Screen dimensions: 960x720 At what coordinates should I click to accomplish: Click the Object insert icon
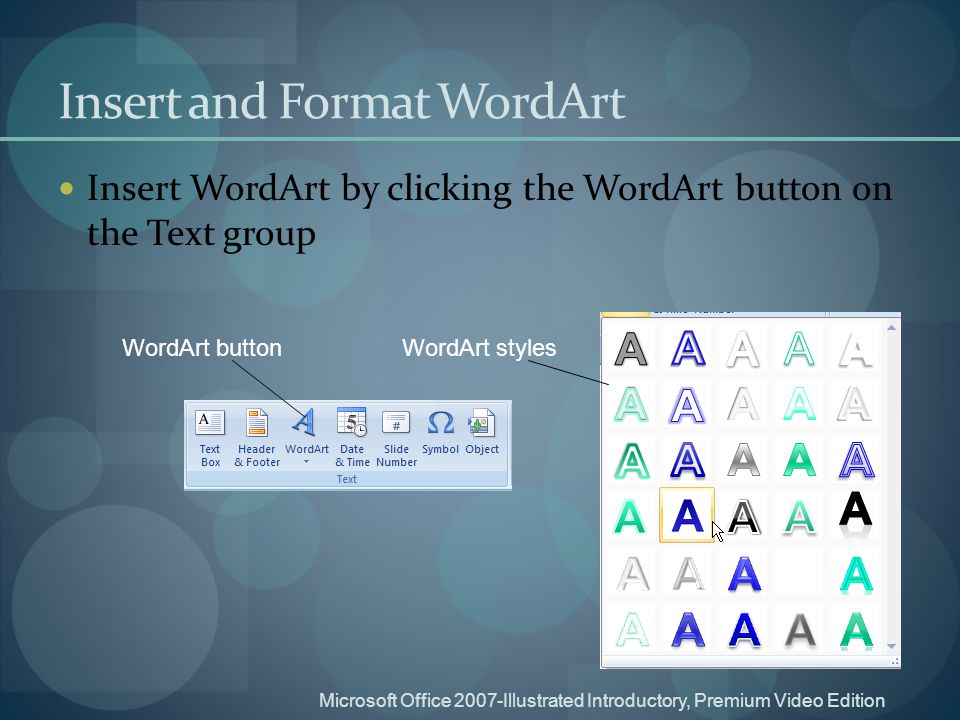481,422
